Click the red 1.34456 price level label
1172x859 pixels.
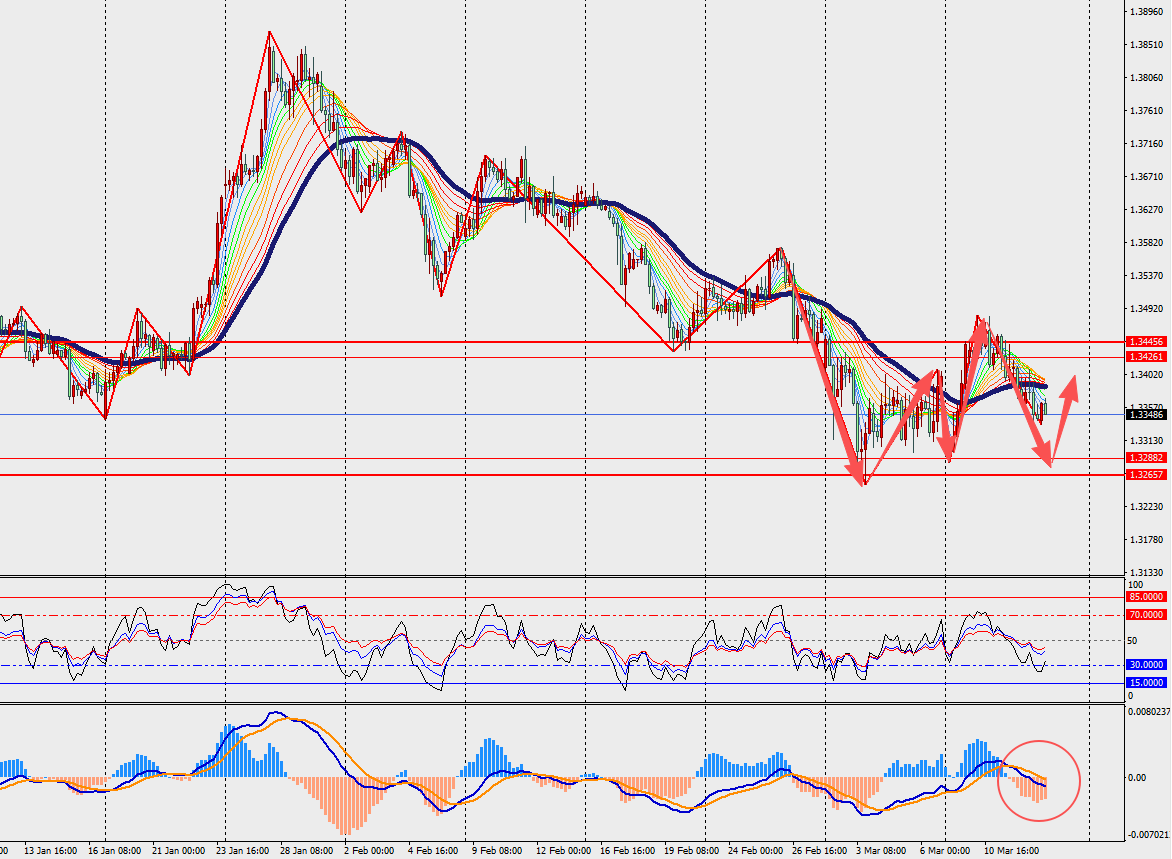pos(1146,342)
